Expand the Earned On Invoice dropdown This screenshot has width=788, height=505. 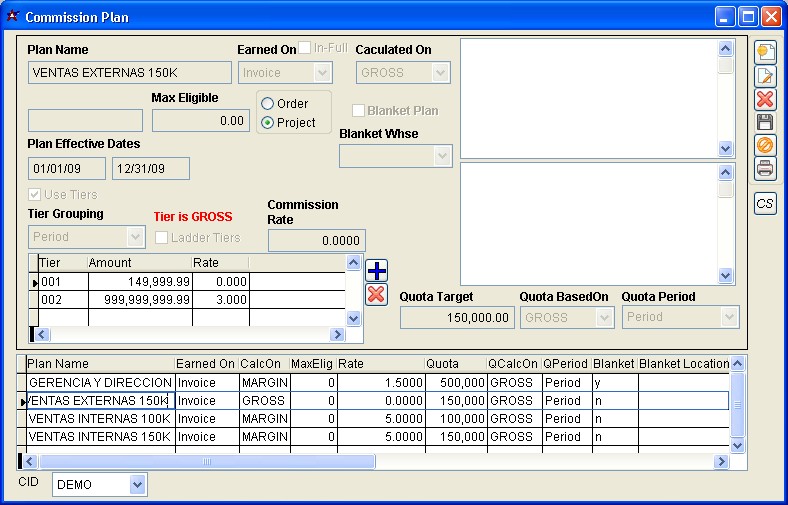[322, 73]
